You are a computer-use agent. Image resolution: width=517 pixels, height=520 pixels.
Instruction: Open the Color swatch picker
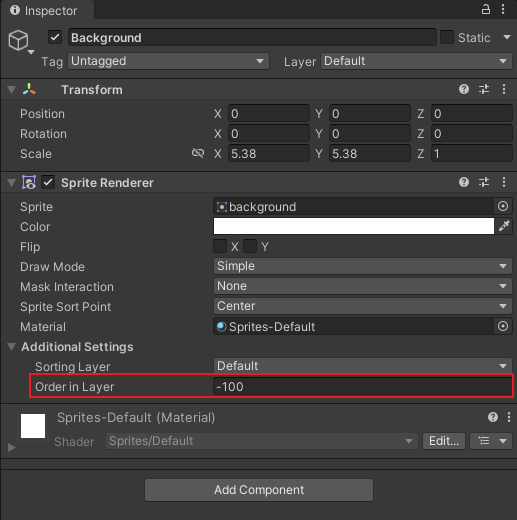[354, 226]
